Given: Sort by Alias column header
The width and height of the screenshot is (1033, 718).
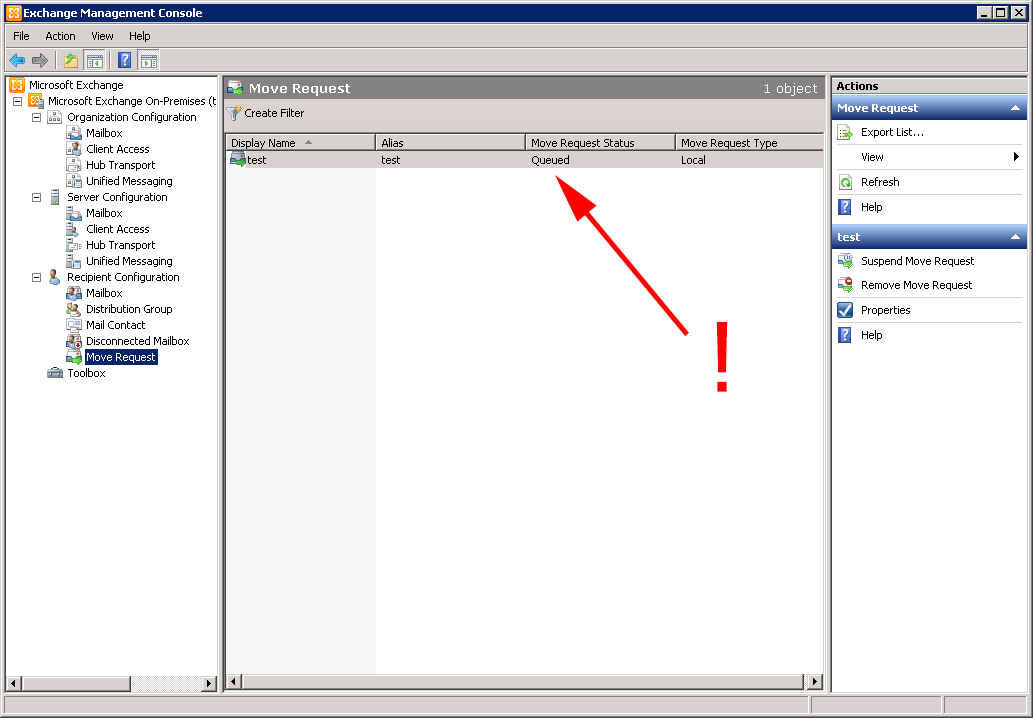Looking at the screenshot, I should pyautogui.click(x=451, y=143).
